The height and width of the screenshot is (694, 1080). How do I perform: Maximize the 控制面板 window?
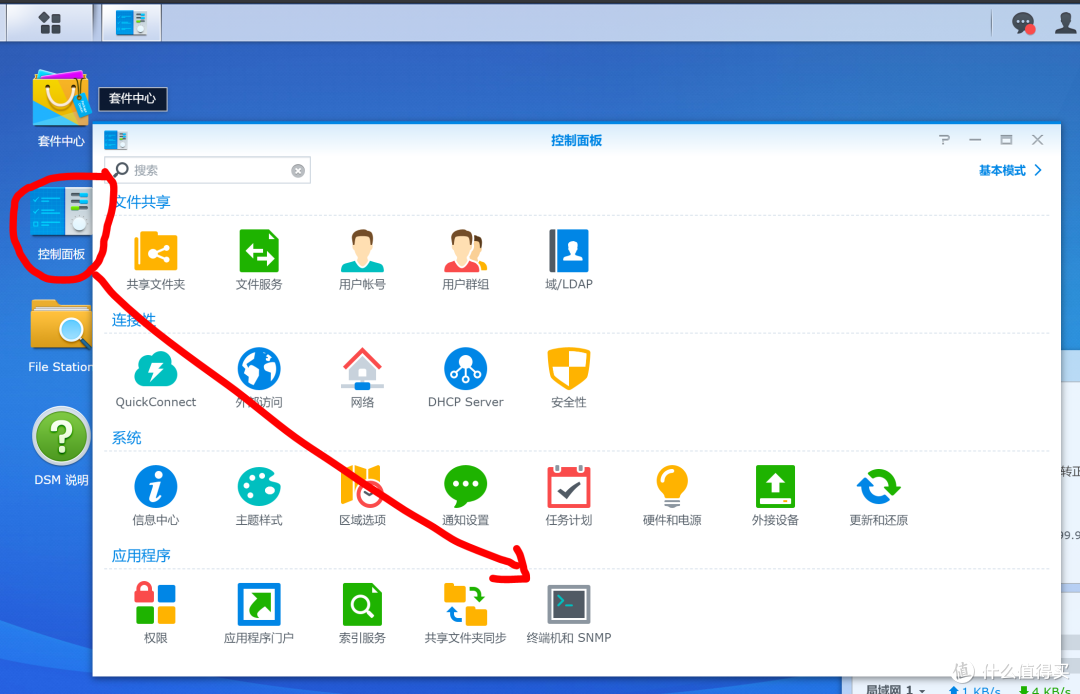pos(1006,140)
